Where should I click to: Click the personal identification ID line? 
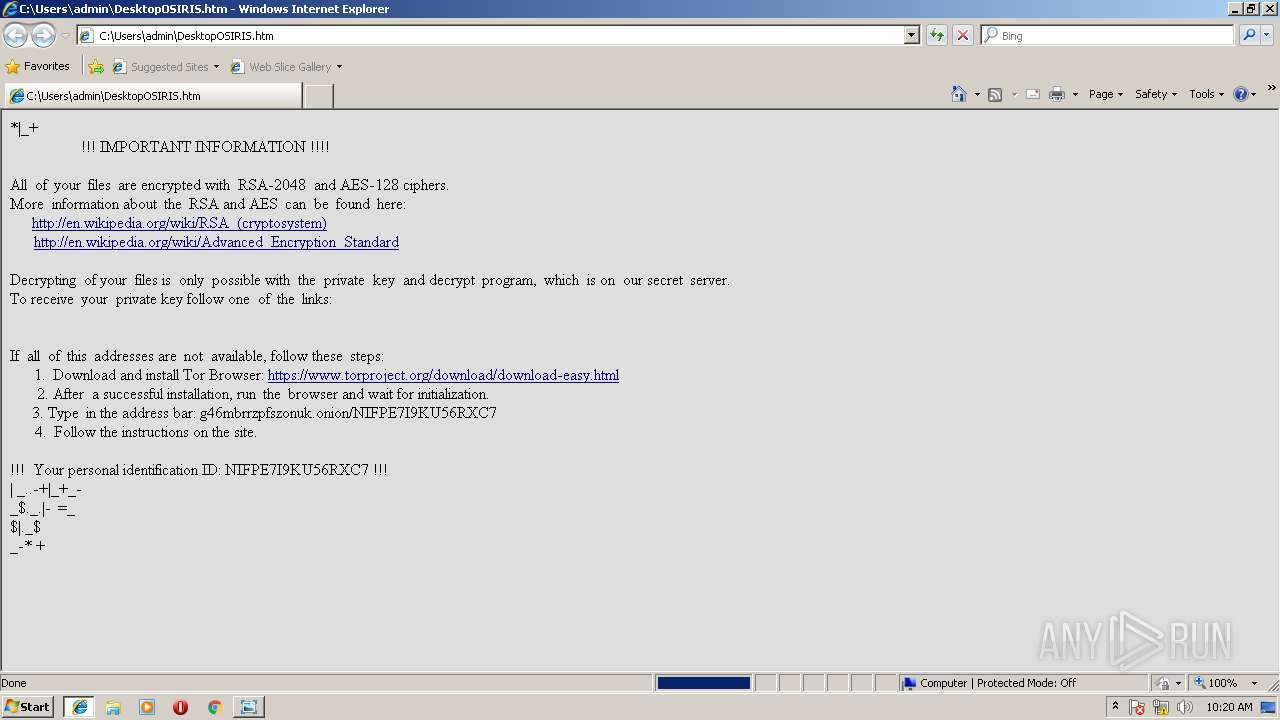tap(199, 470)
